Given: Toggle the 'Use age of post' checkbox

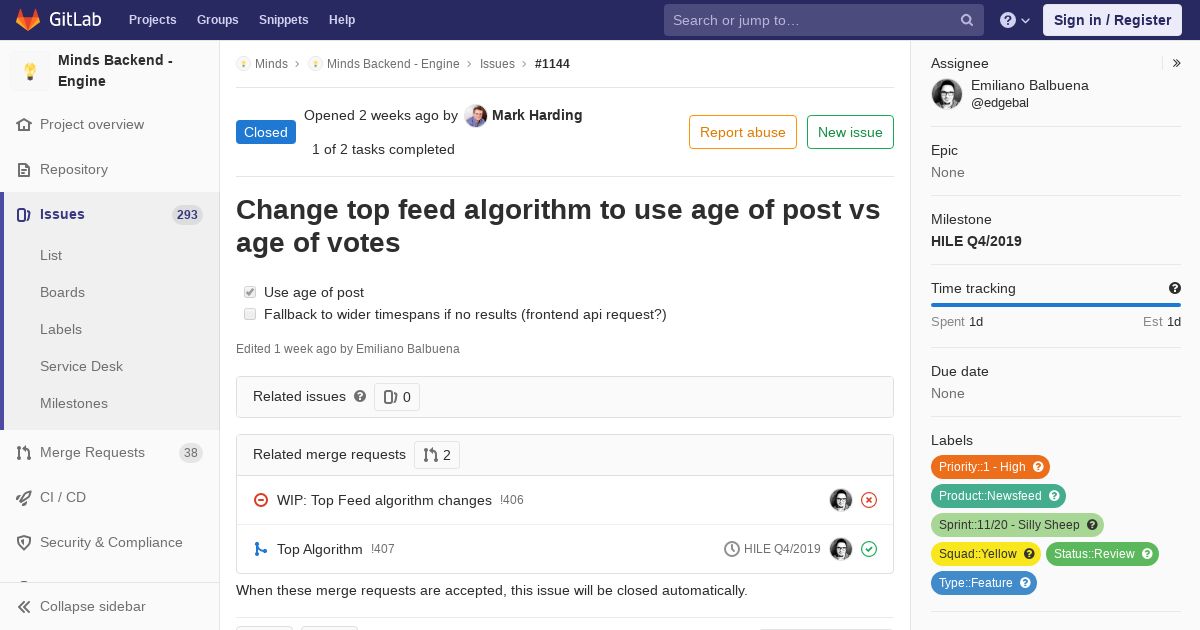Looking at the screenshot, I should tap(250, 292).
